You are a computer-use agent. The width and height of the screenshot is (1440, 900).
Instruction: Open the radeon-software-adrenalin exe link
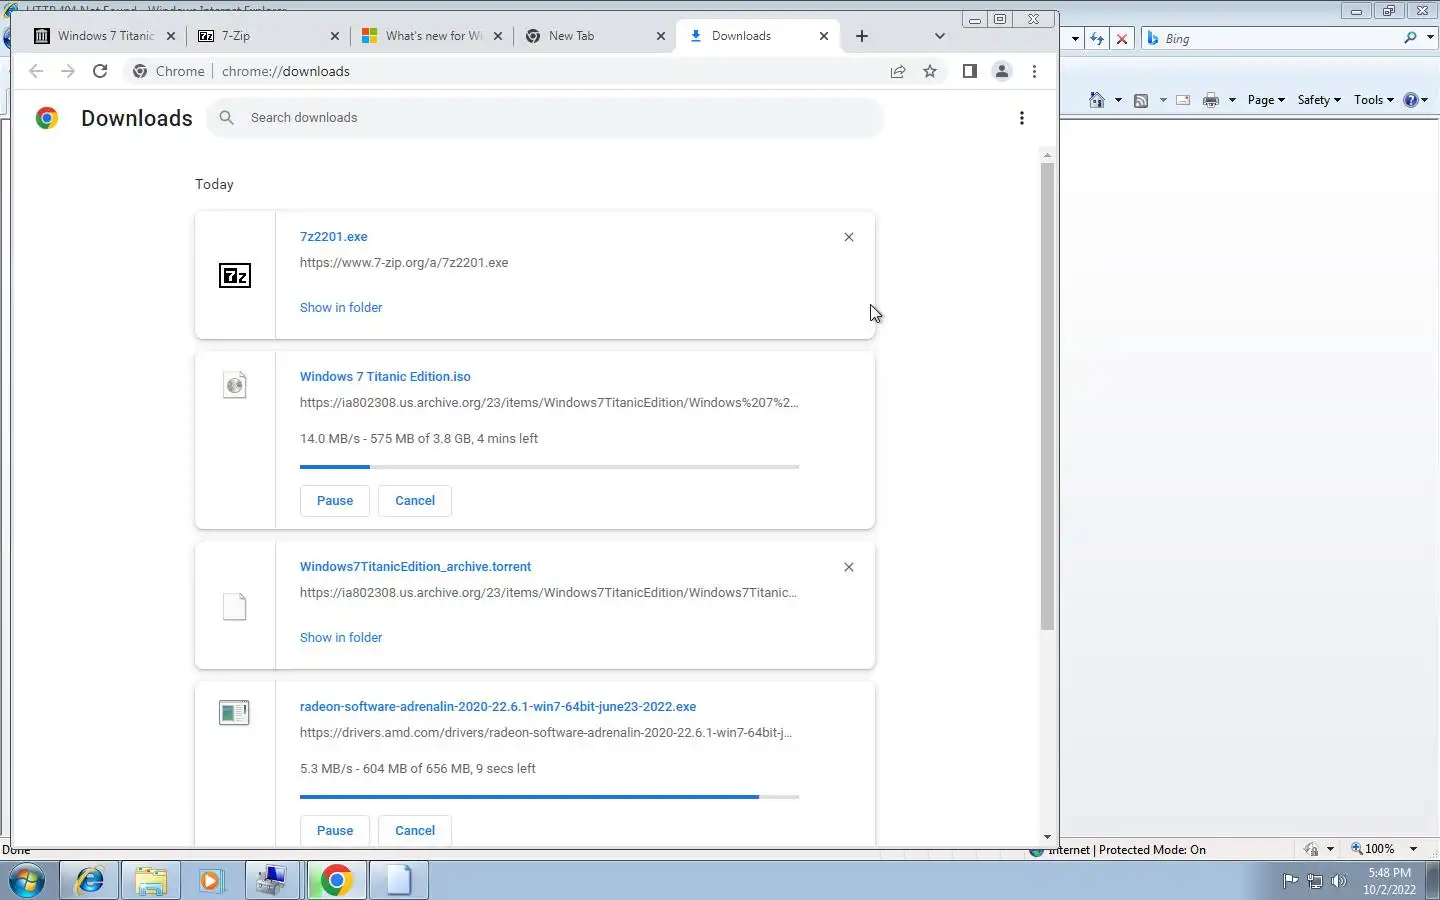point(498,707)
